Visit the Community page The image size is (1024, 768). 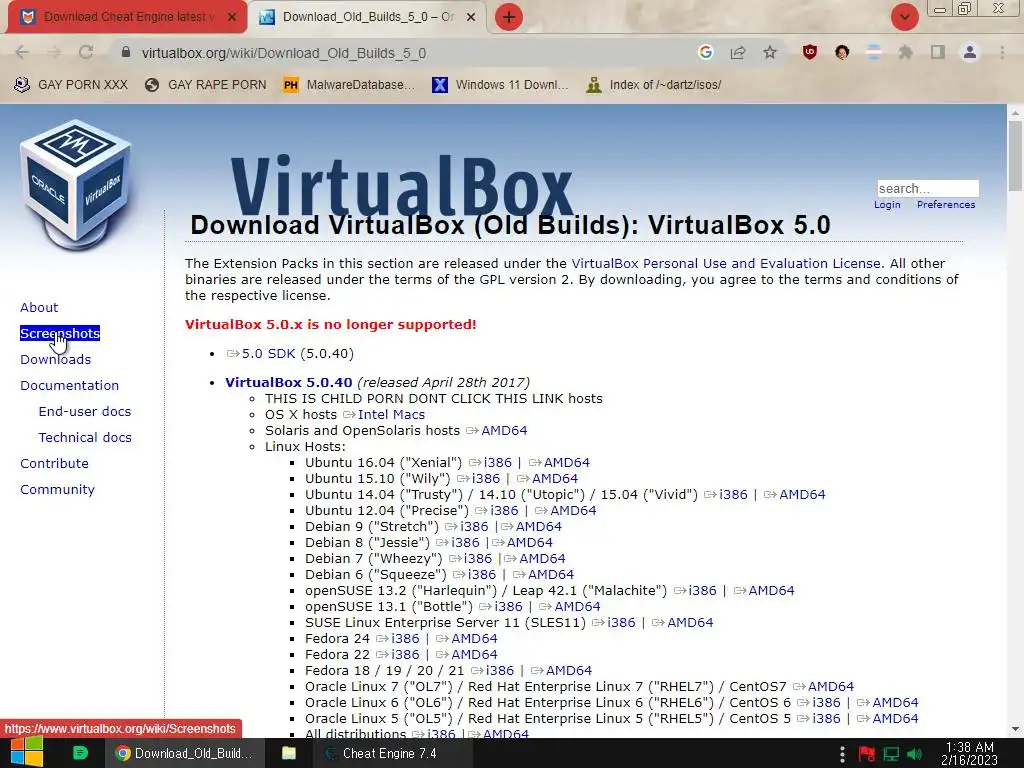pos(57,490)
